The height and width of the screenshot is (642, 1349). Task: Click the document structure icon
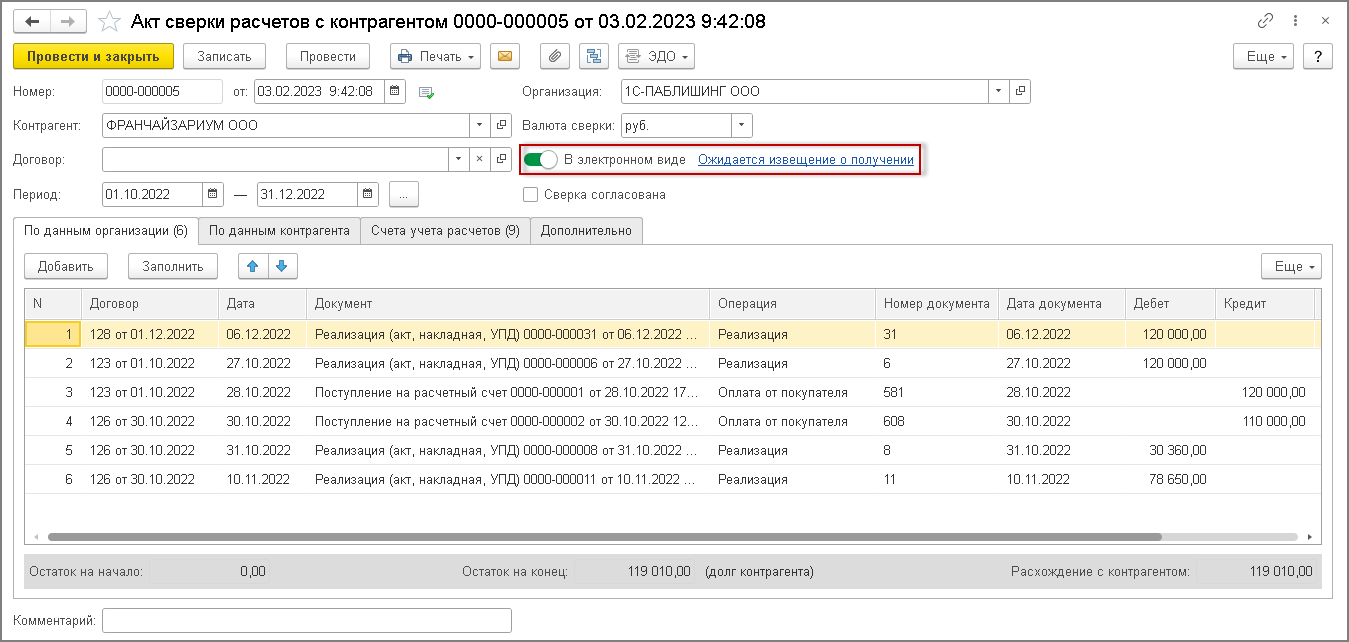coord(594,56)
